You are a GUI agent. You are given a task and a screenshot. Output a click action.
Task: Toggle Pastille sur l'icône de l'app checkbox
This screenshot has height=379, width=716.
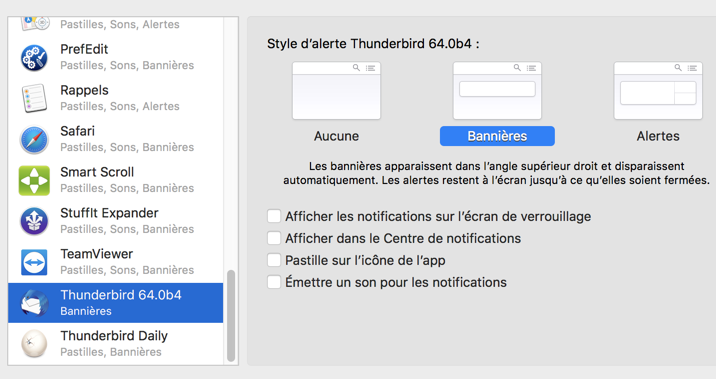(274, 260)
